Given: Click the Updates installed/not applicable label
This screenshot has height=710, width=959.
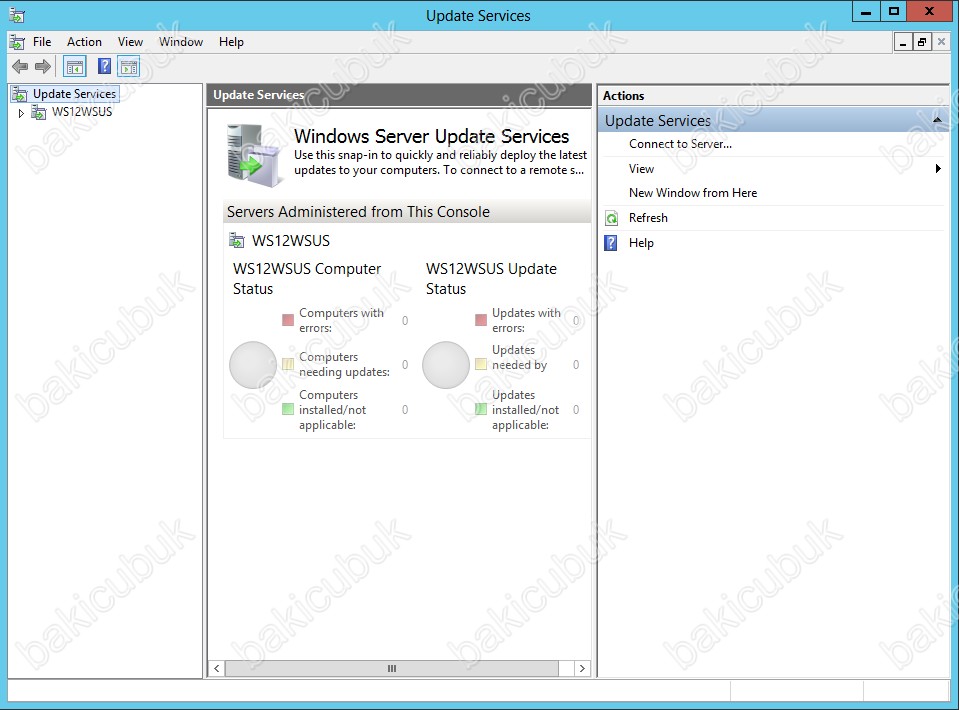Looking at the screenshot, I should pos(525,410).
